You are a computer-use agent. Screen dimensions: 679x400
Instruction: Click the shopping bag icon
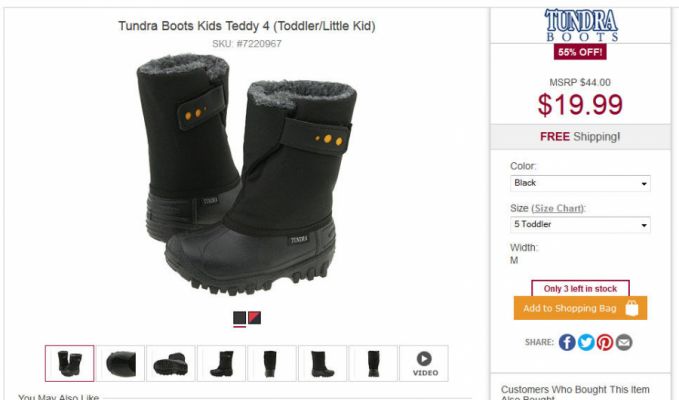632,308
